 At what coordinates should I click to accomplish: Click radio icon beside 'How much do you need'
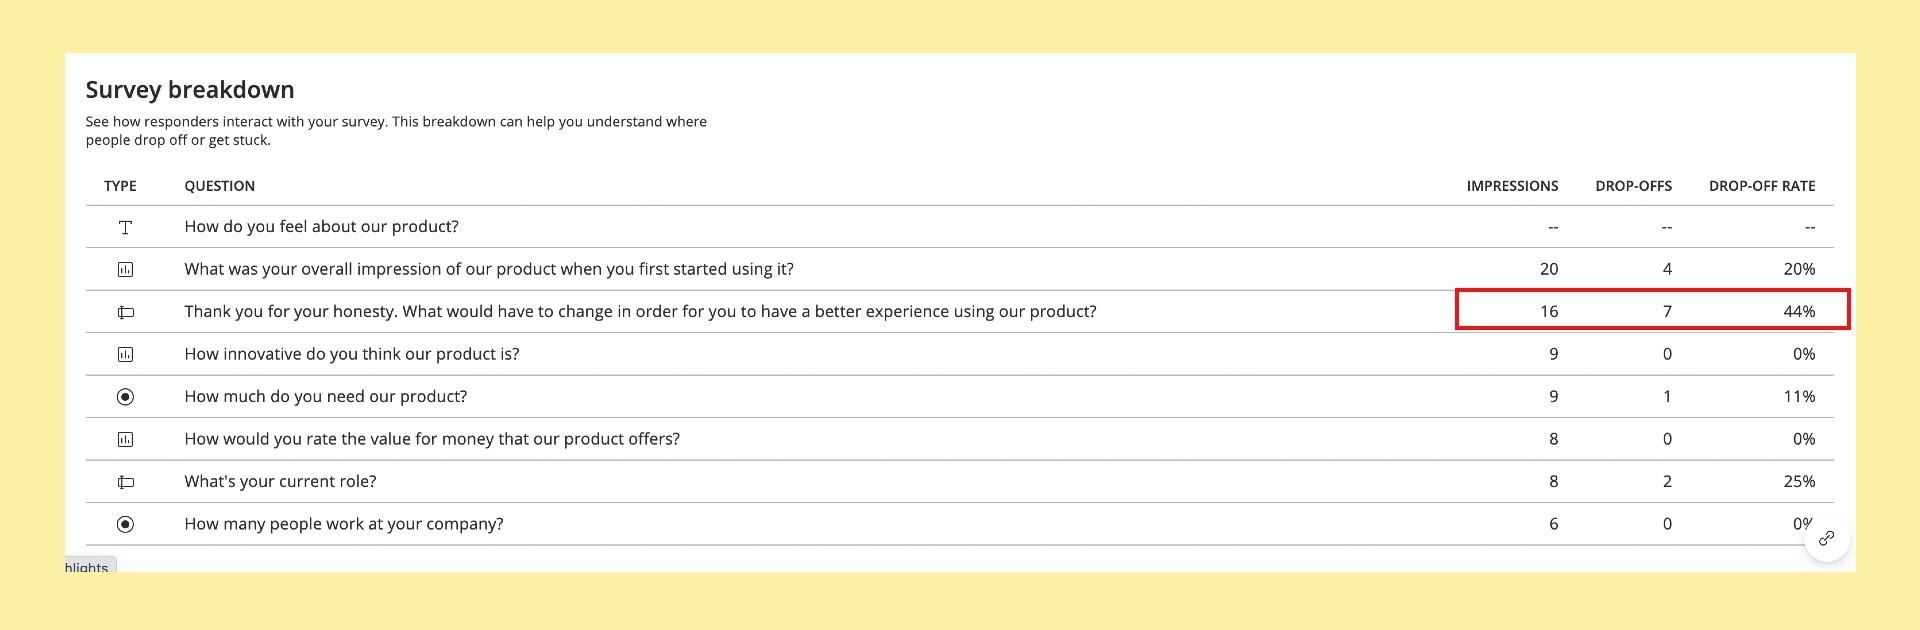click(125, 397)
